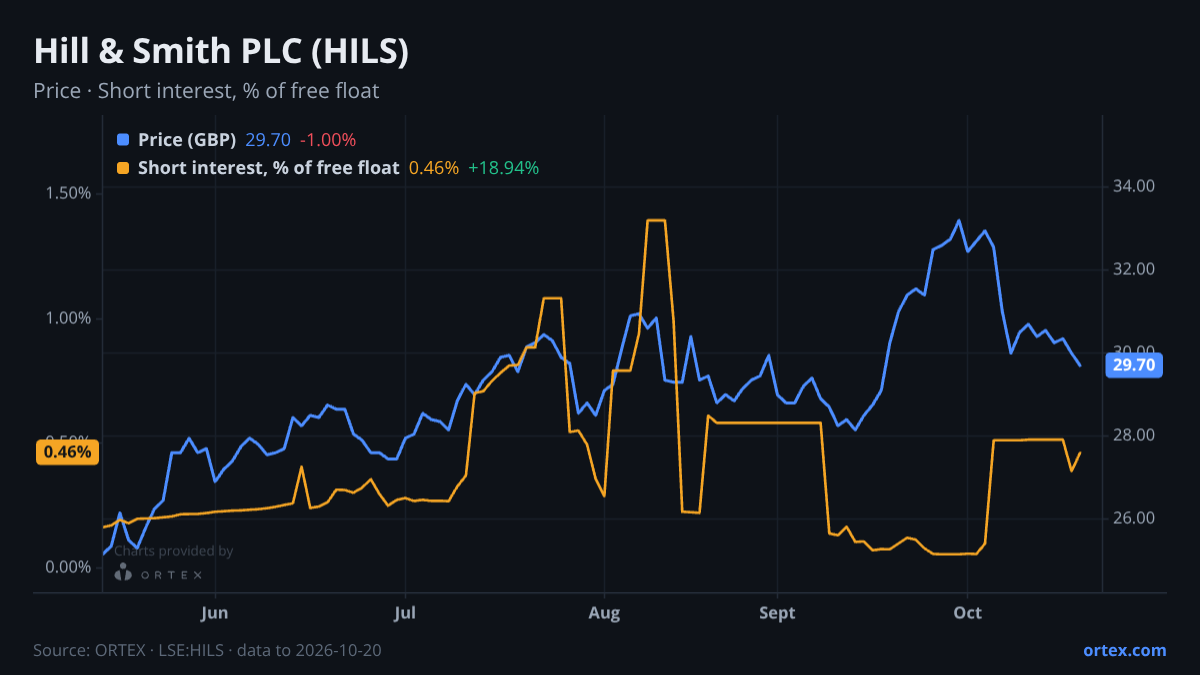Click the 1.50% left axis label
This screenshot has height=675, width=1200.
67,193
